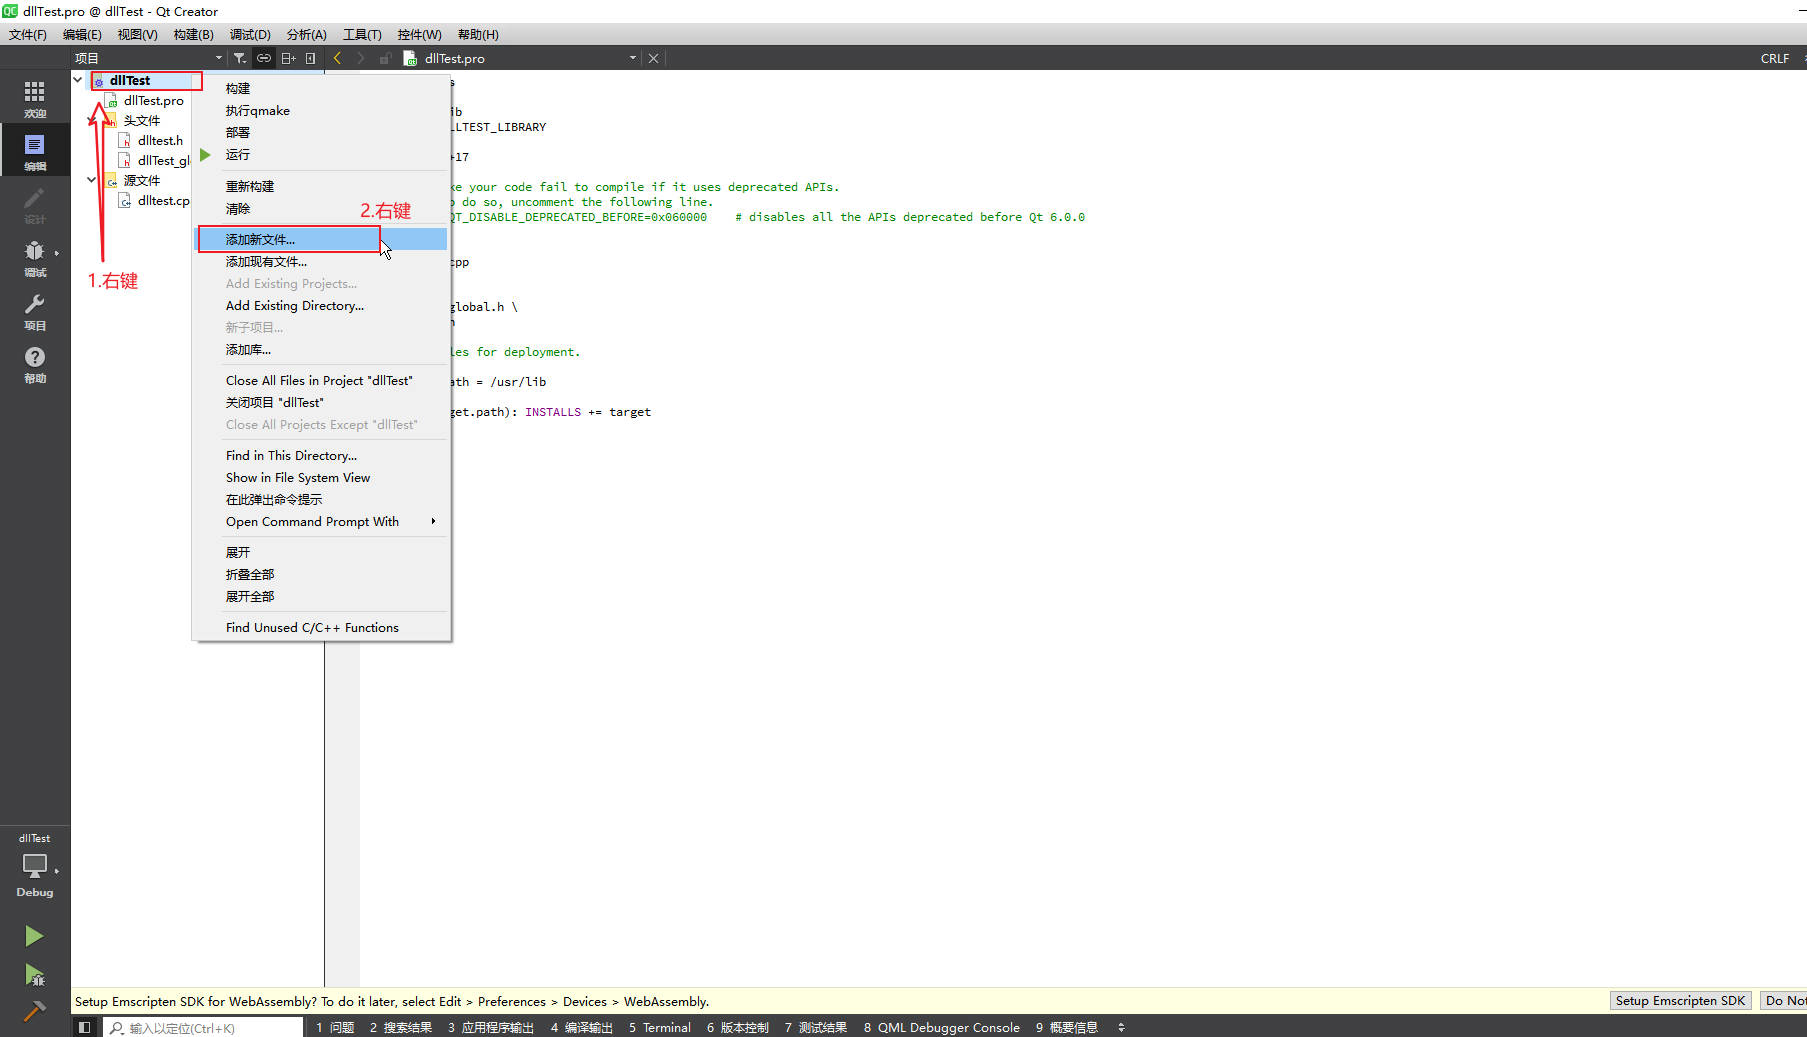Open the 构建(B) menu

(193, 34)
